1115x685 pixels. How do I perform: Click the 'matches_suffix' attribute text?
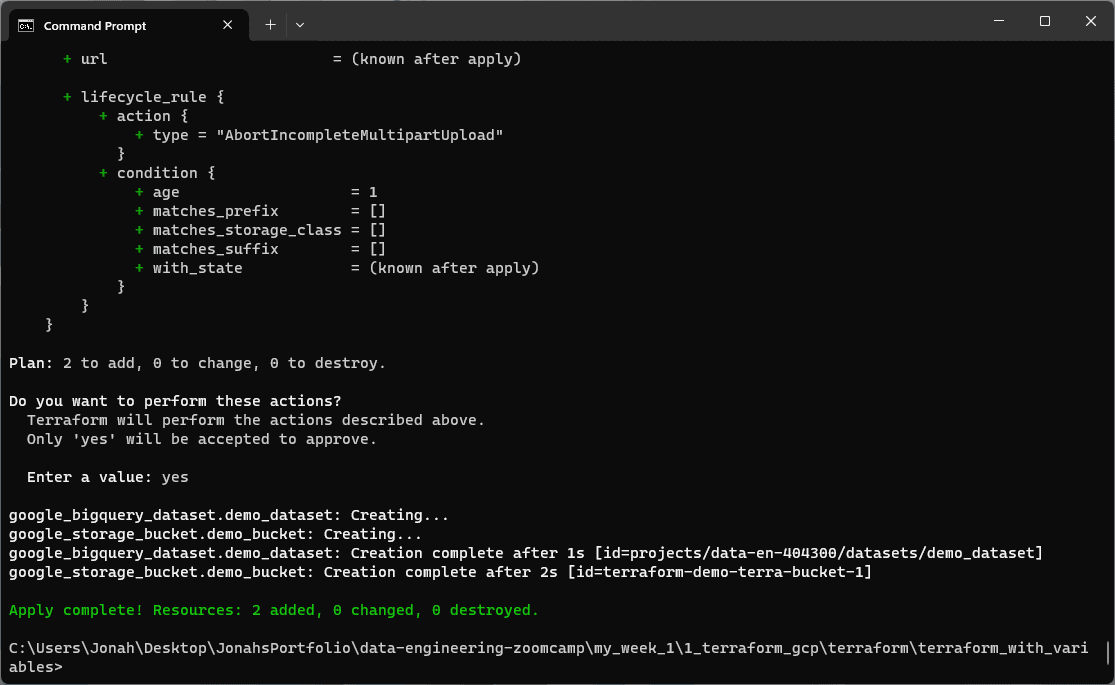[215, 249]
